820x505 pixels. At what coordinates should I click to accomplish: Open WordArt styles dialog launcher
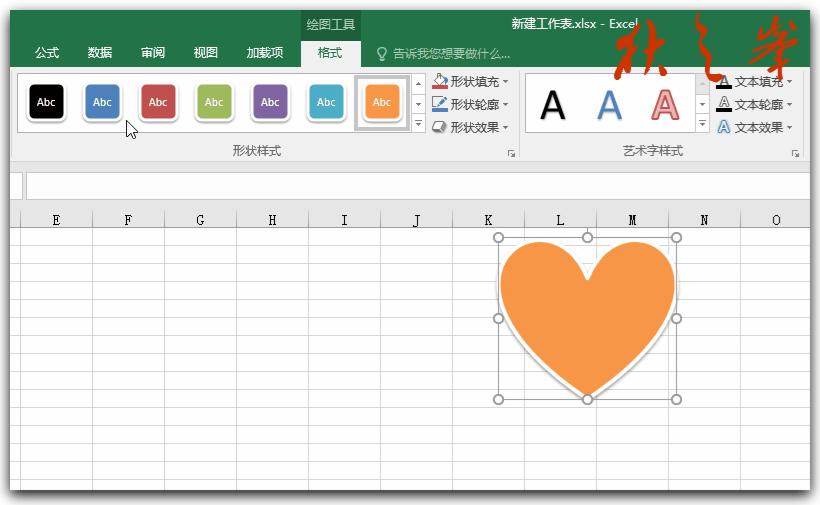795,153
